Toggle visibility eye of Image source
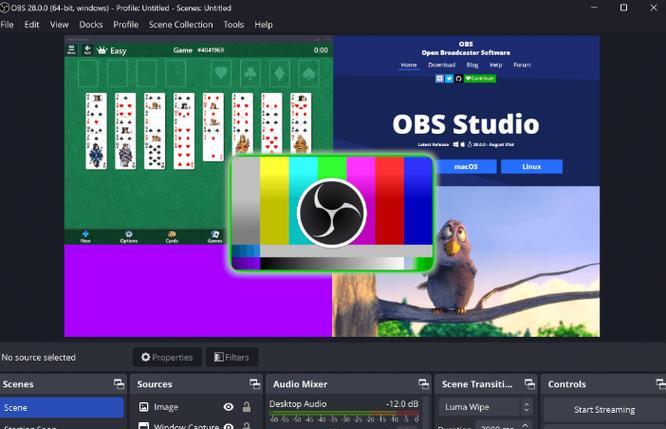Viewport: 666px width, 429px height. (x=229, y=407)
